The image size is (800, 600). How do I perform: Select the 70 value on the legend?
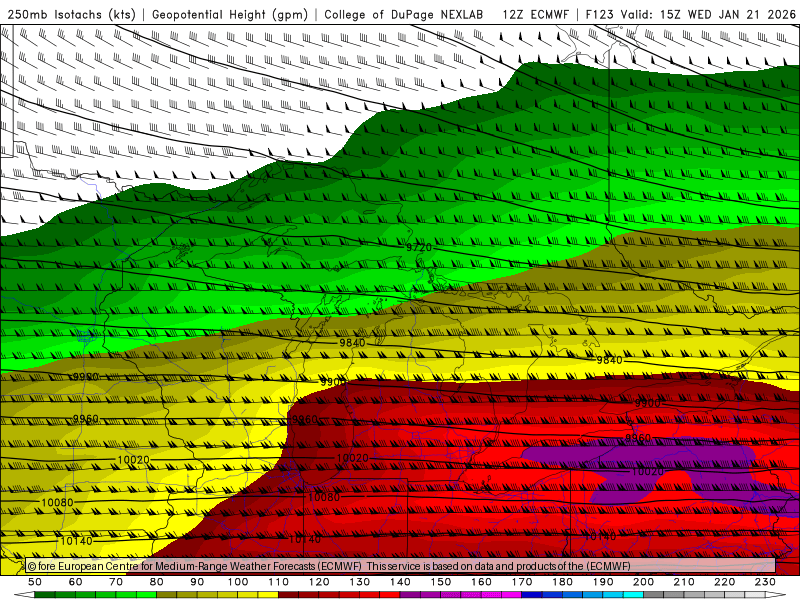pos(116,582)
